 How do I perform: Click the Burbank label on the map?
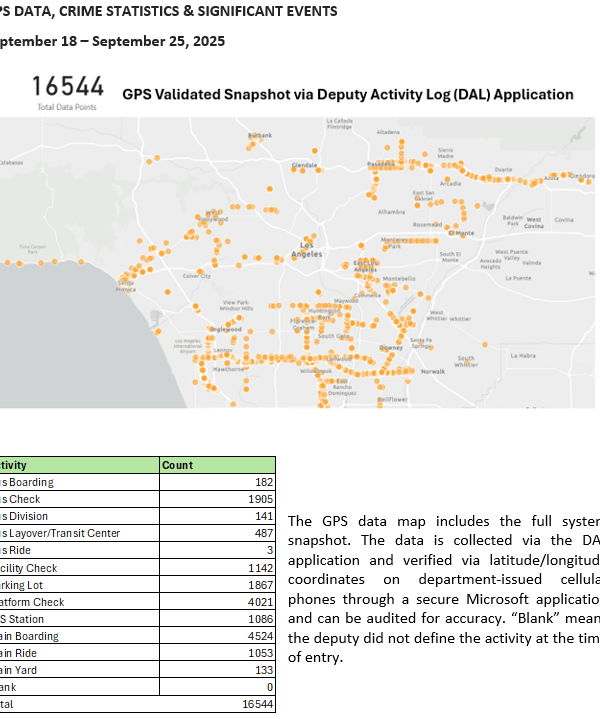(x=259, y=135)
